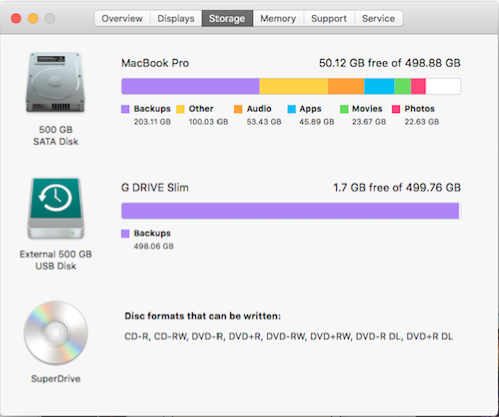
Task: Click the MacBook Pro volume name
Action: click(155, 63)
